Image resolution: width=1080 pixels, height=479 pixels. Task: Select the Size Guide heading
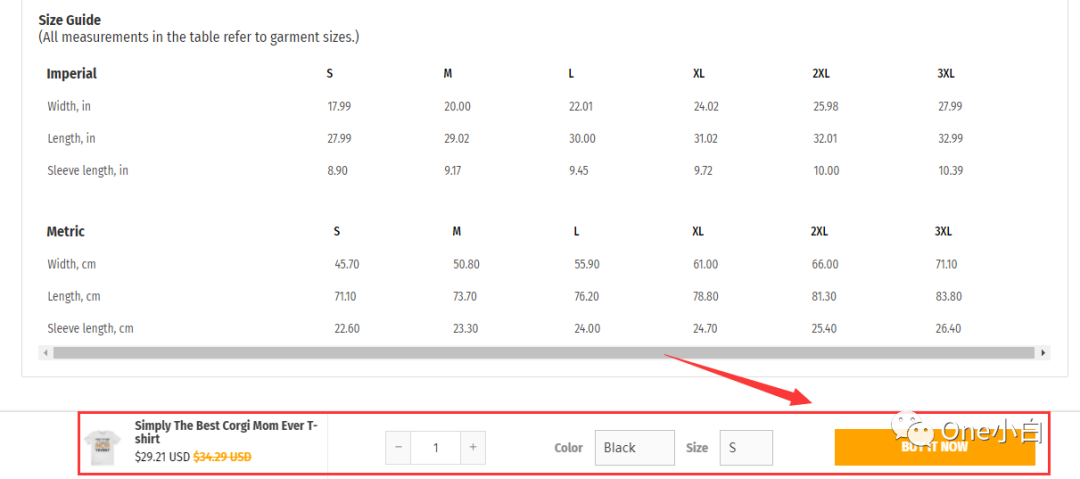(x=70, y=21)
